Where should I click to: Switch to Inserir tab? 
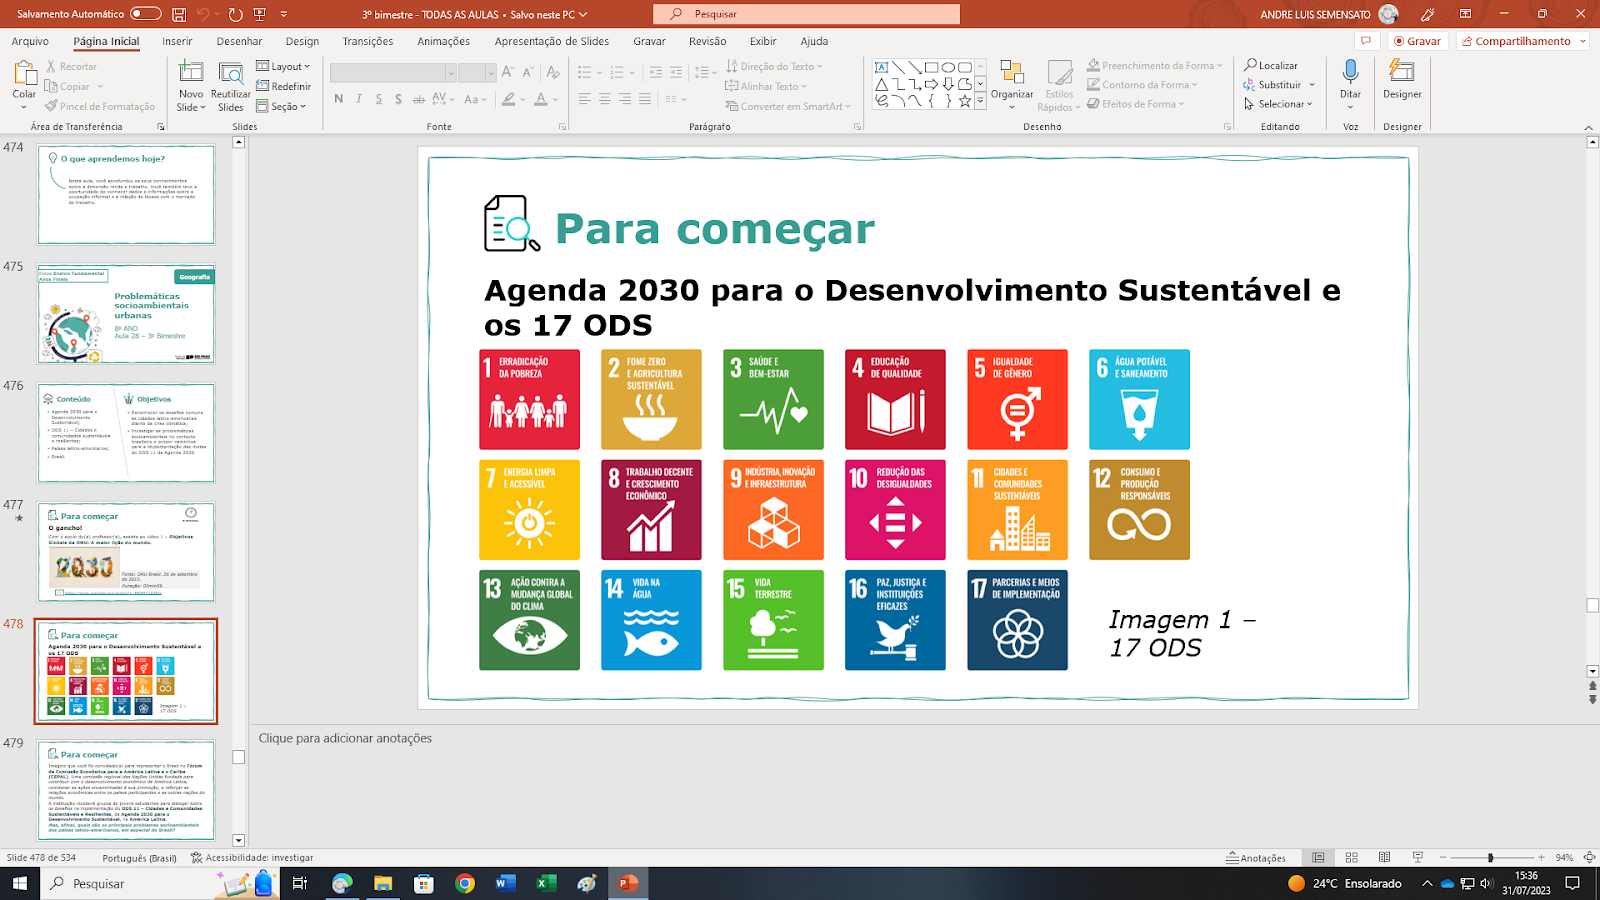coord(177,41)
